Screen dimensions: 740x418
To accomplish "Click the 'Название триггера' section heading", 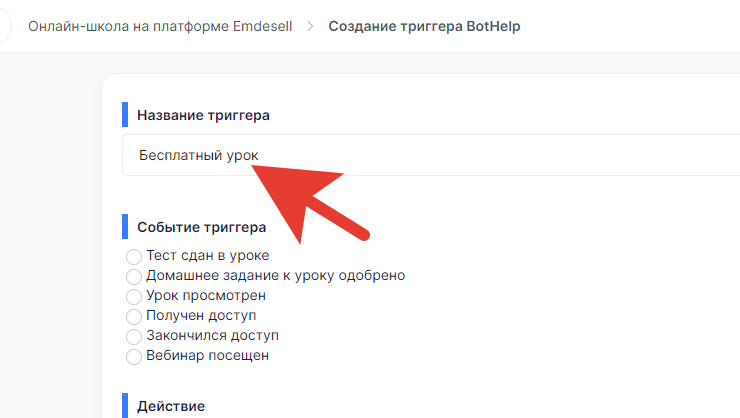I will tap(203, 115).
